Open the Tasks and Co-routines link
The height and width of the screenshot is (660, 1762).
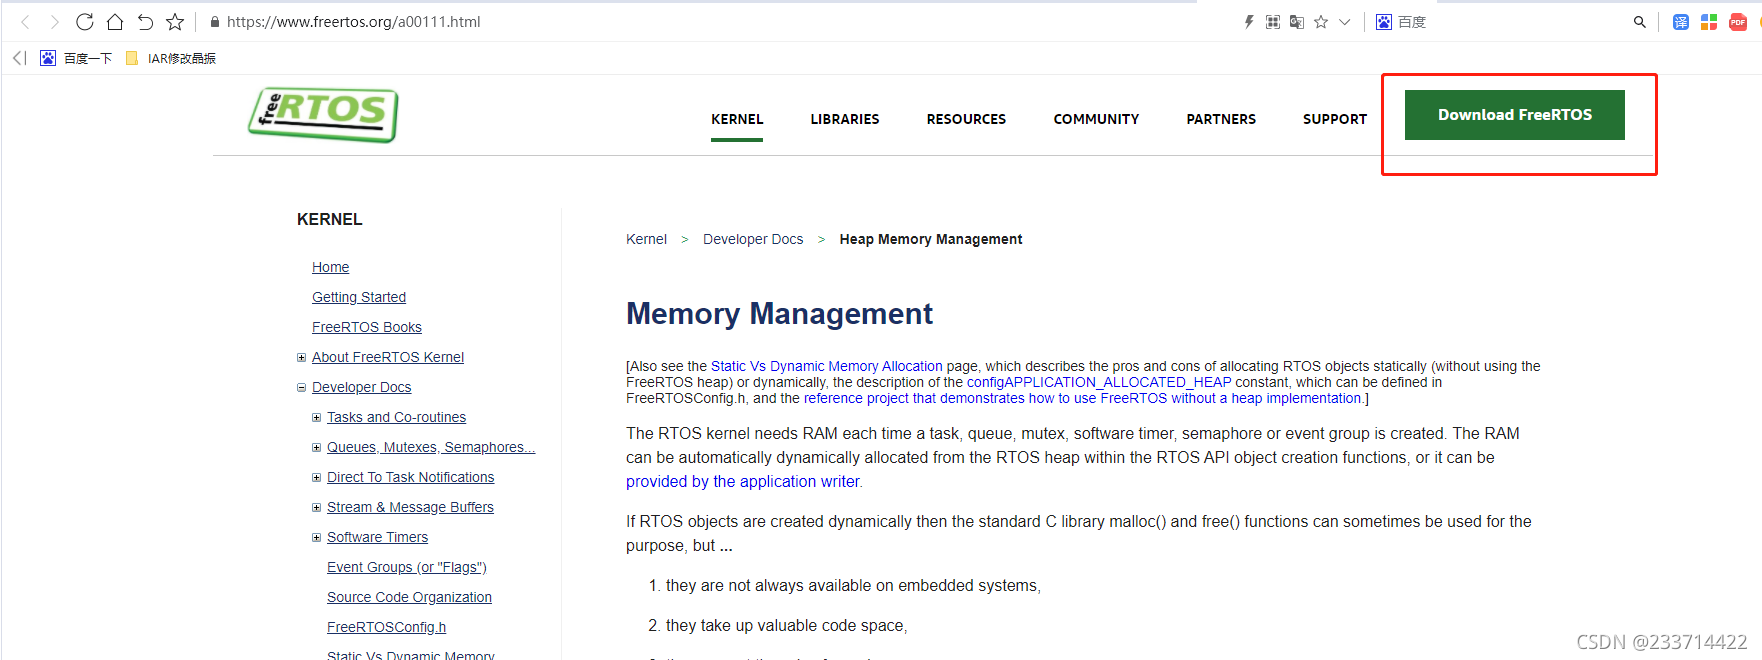coord(396,417)
